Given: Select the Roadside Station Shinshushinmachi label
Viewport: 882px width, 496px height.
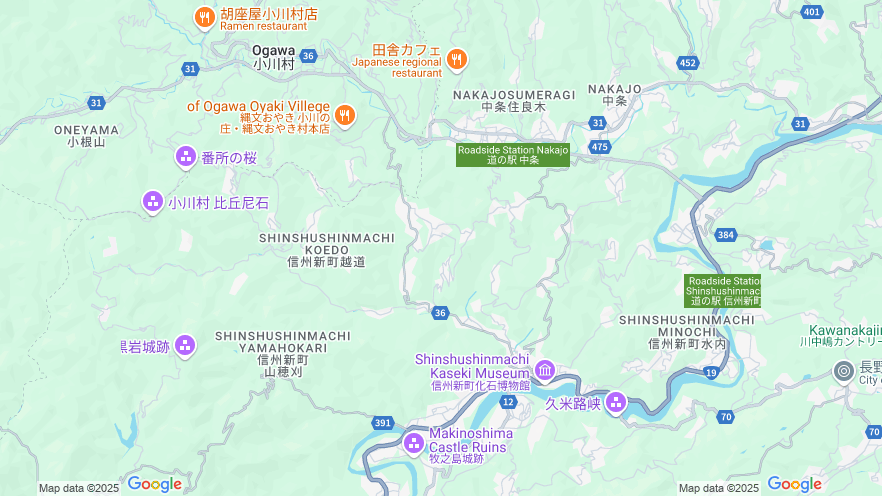Looking at the screenshot, I should [x=722, y=291].
